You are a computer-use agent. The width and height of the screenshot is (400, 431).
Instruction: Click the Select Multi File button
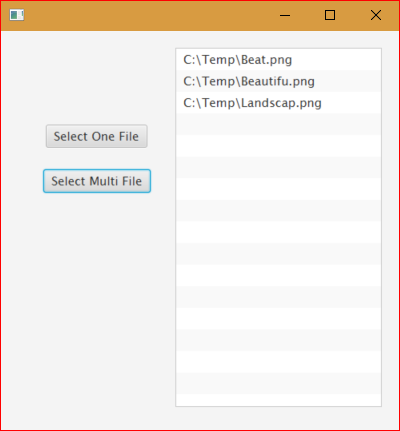pos(97,181)
